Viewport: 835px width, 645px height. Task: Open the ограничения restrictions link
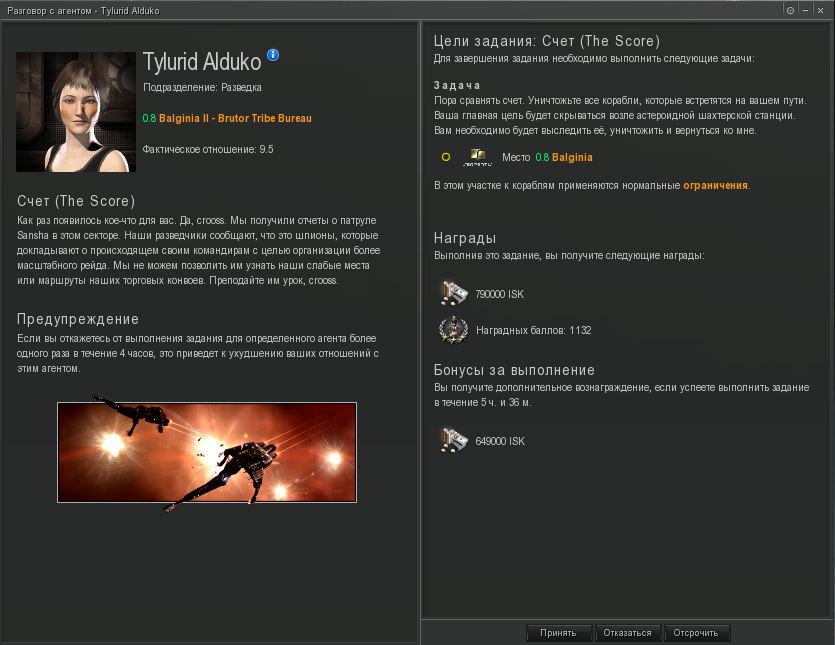tap(715, 185)
